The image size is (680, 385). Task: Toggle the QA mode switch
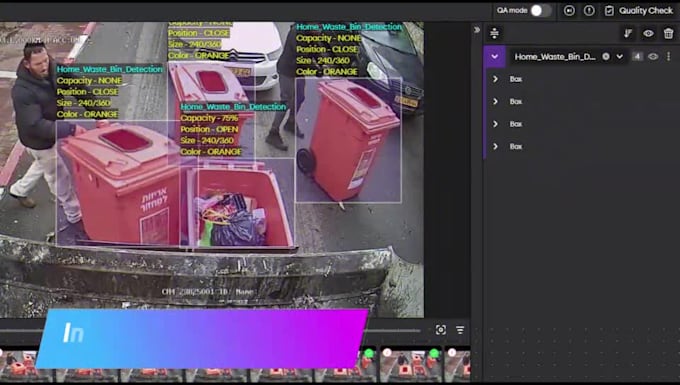pos(540,10)
